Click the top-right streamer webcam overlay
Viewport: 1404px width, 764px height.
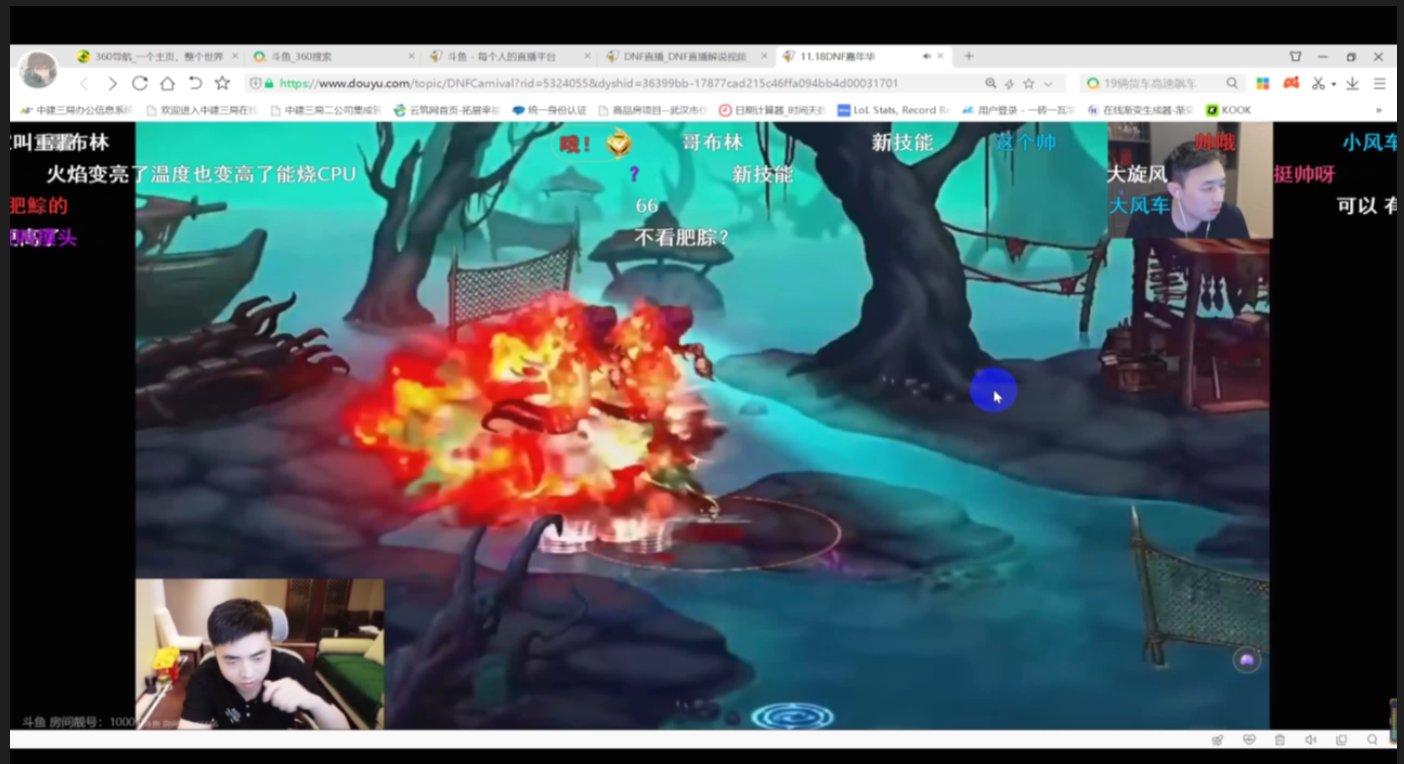pos(1190,181)
